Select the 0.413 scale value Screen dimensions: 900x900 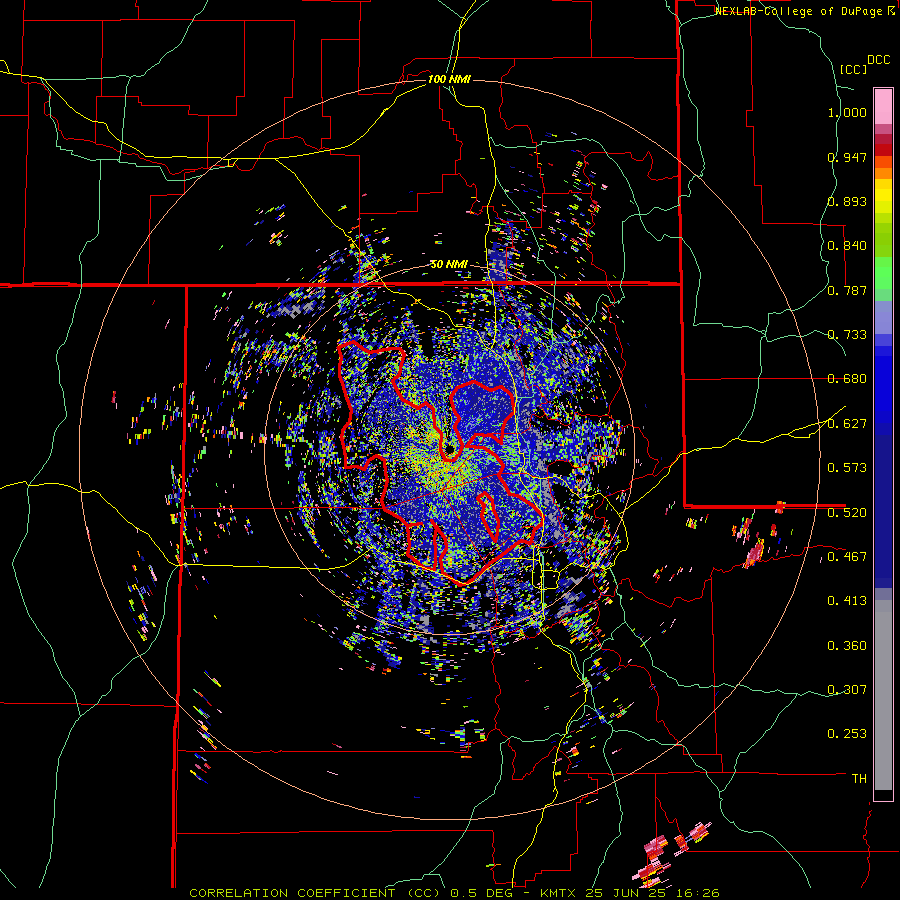point(847,601)
